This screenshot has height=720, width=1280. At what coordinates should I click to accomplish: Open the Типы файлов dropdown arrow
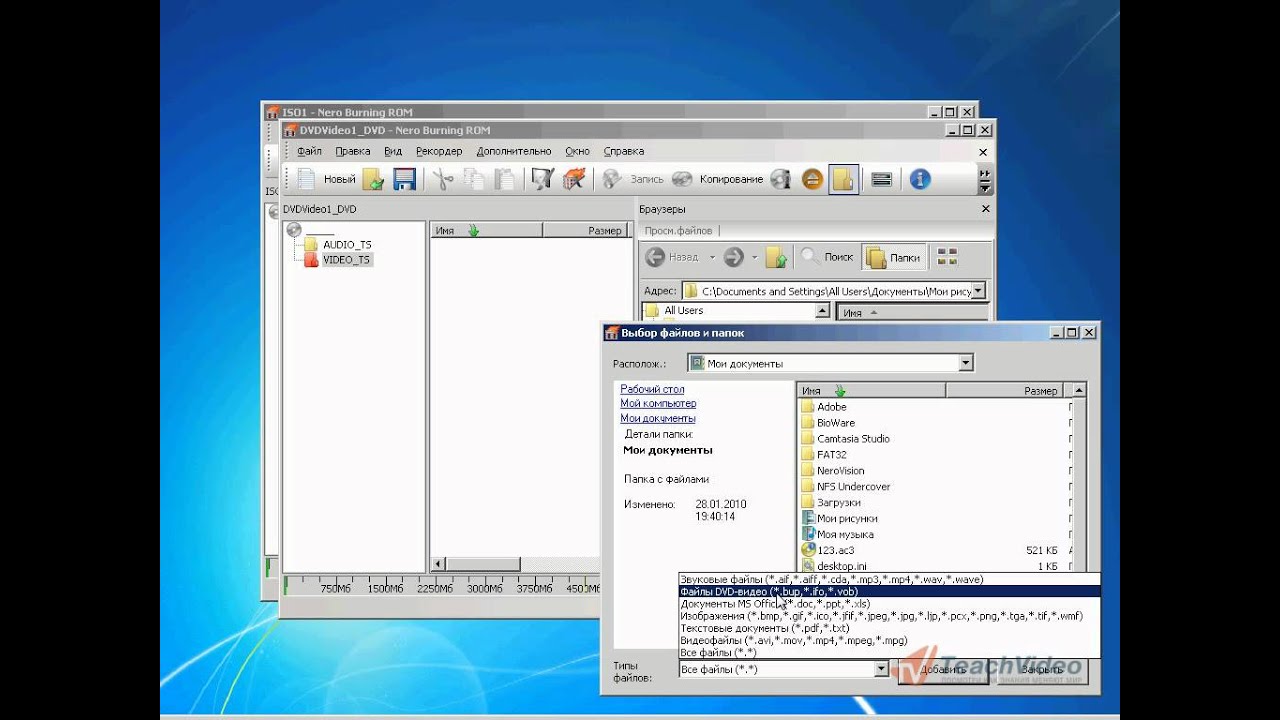pos(881,669)
